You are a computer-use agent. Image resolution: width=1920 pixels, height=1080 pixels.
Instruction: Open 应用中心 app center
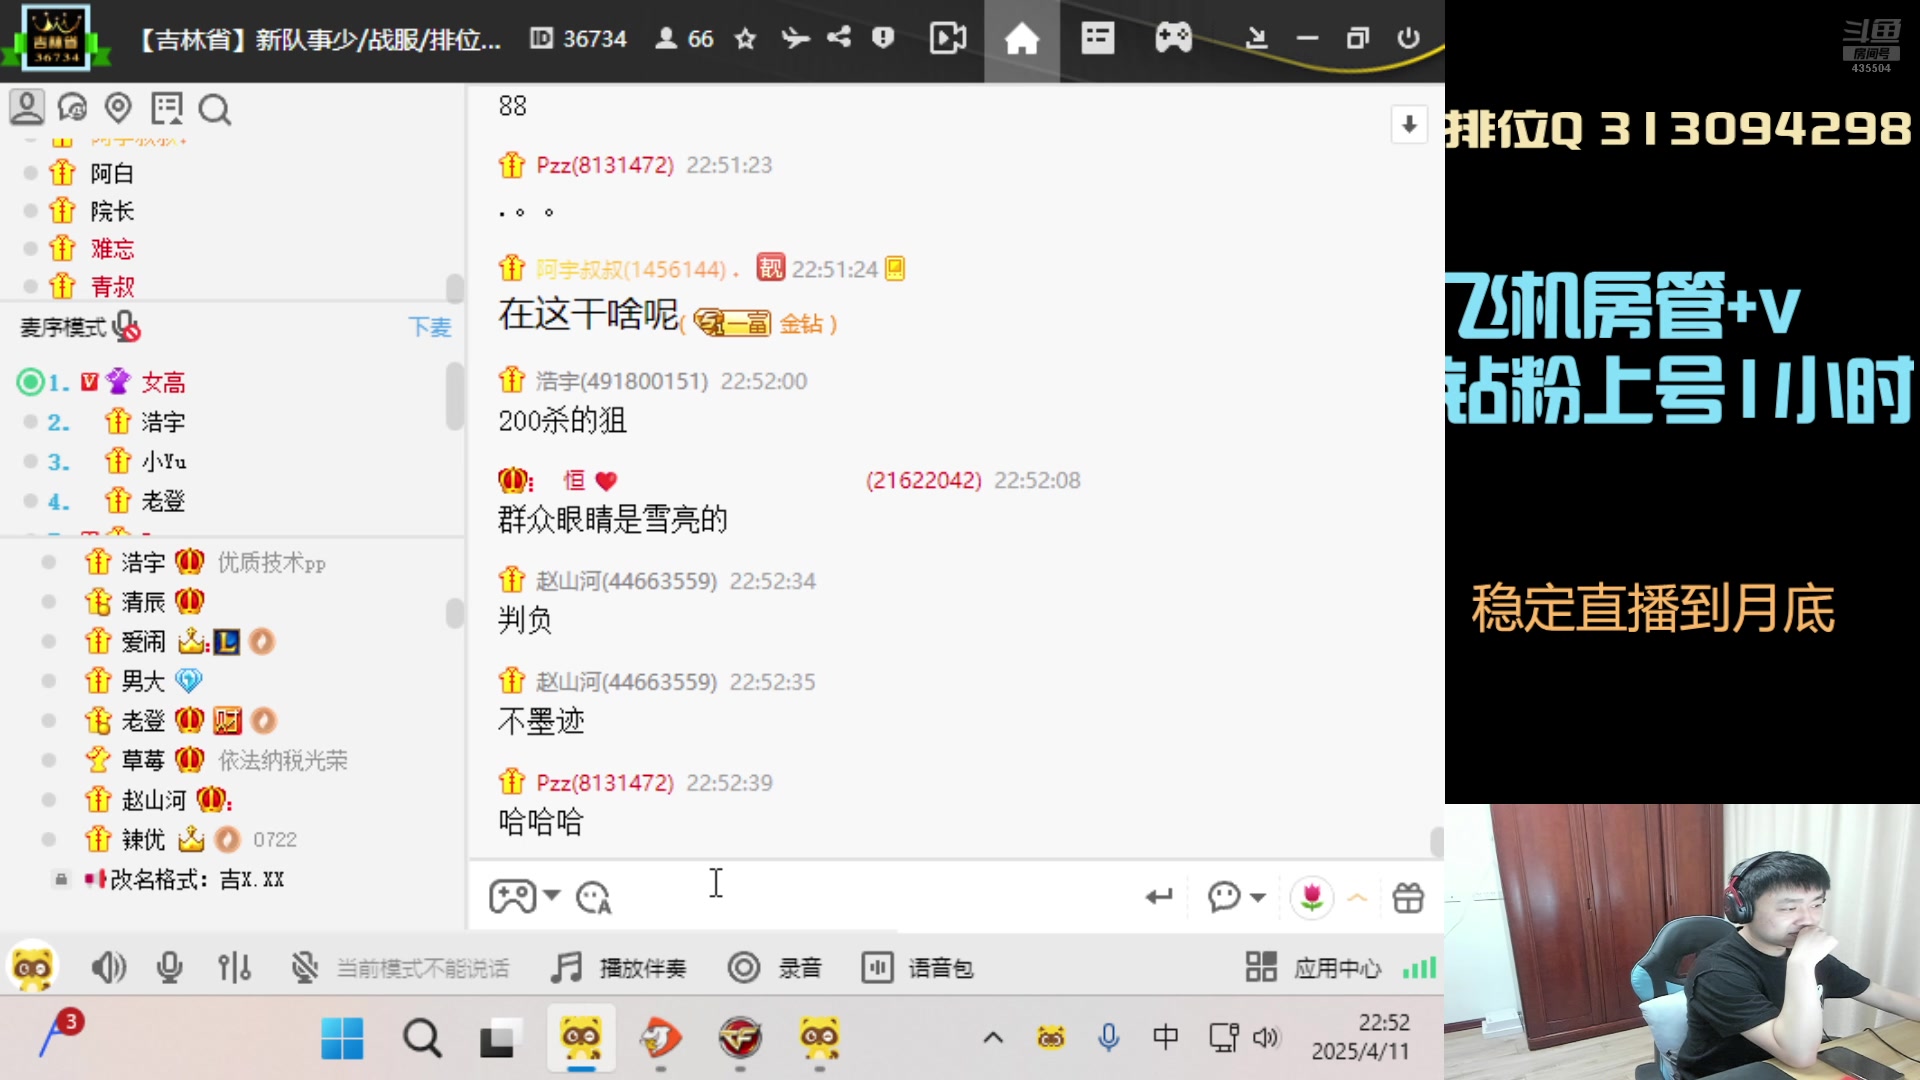1313,967
